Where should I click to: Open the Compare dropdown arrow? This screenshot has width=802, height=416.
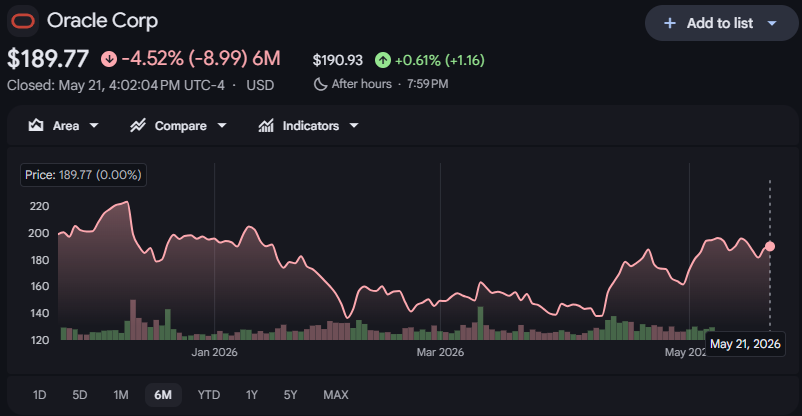coord(222,125)
